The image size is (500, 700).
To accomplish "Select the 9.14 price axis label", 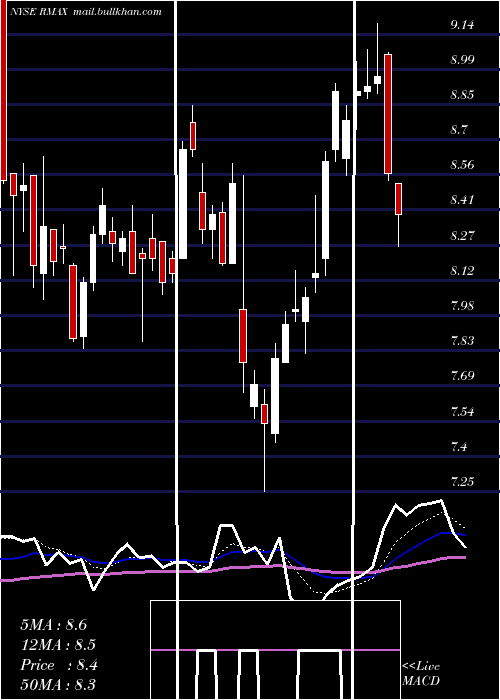I will [x=462, y=25].
